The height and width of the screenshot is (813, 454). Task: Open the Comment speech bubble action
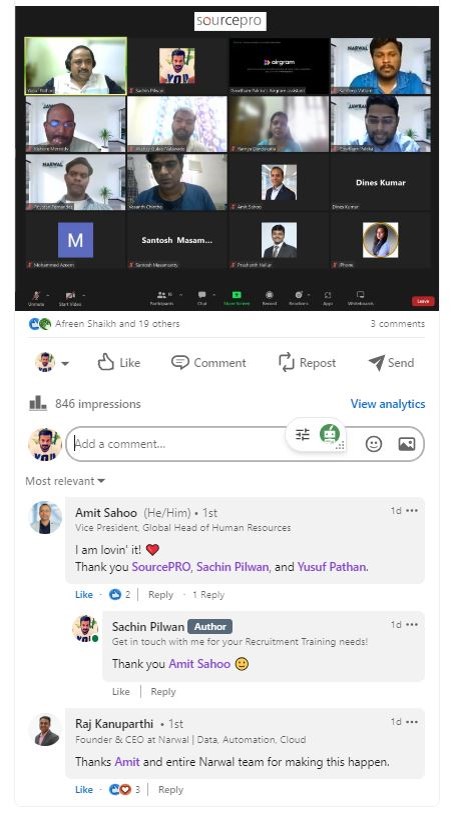[x=180, y=362]
